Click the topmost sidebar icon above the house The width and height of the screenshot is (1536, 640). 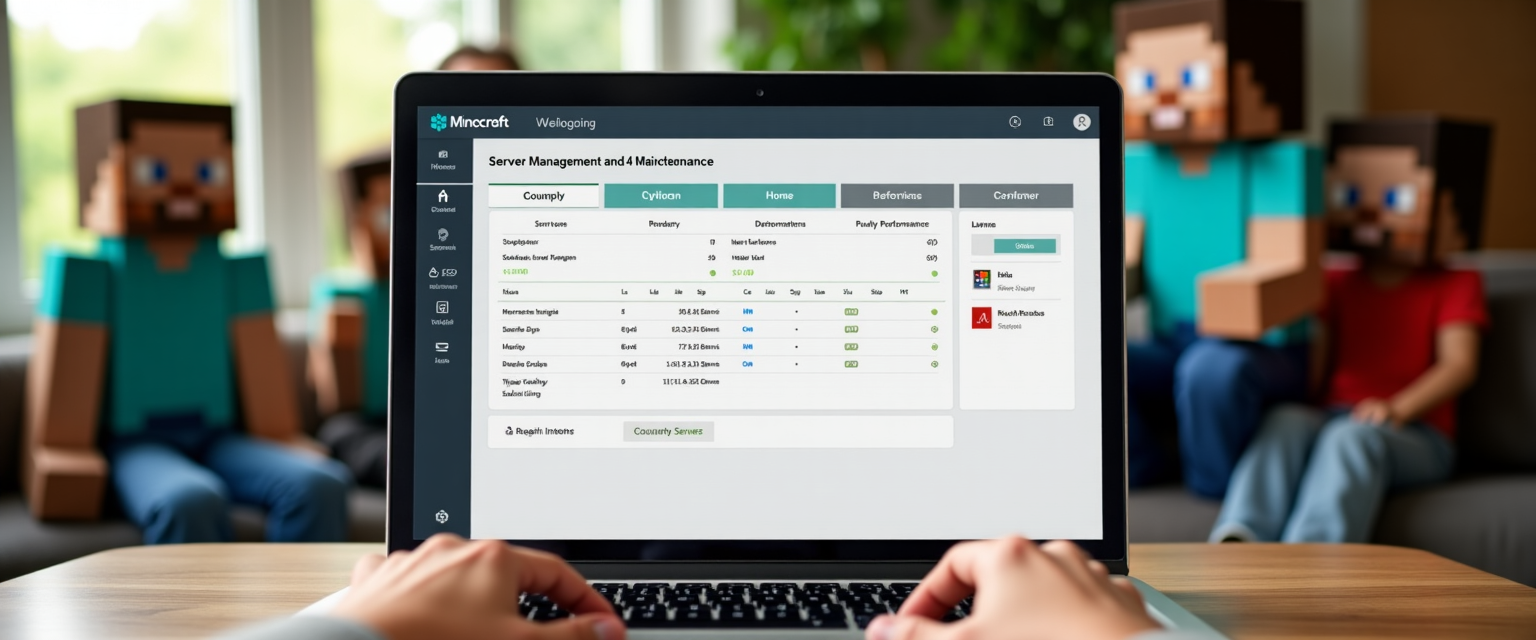443,155
